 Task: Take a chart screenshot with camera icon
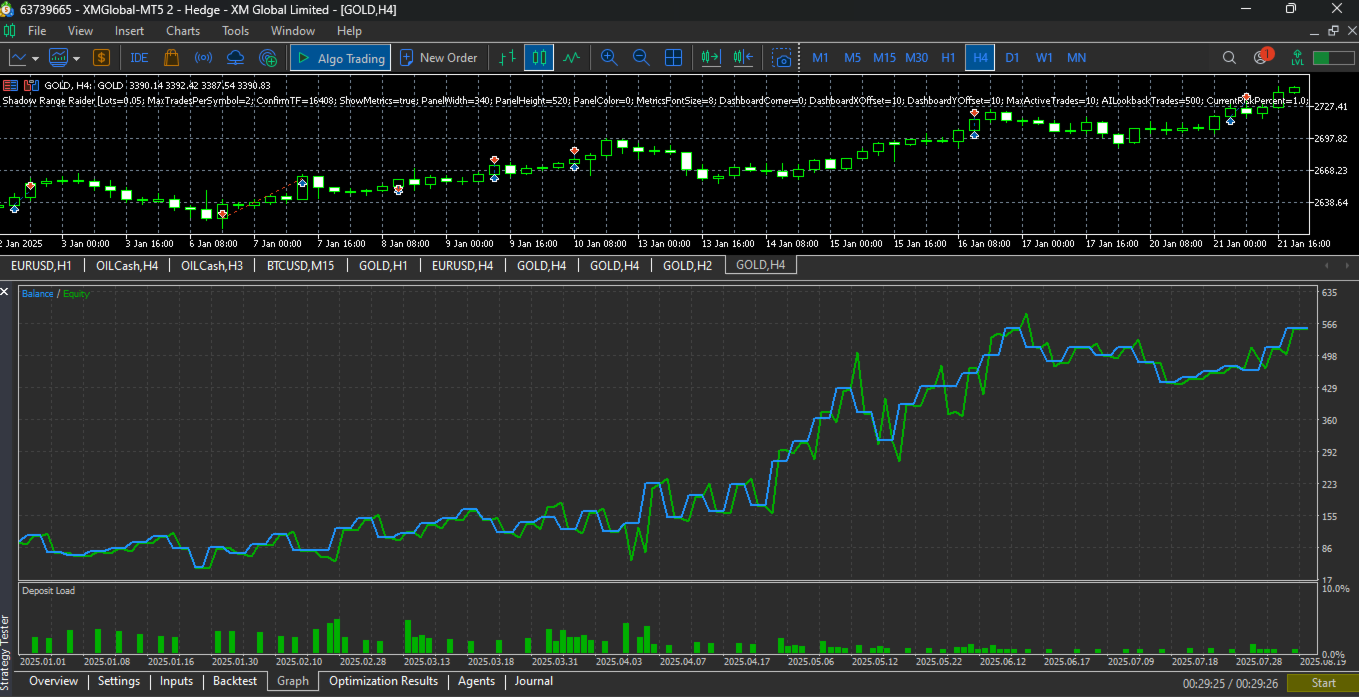tap(782, 58)
